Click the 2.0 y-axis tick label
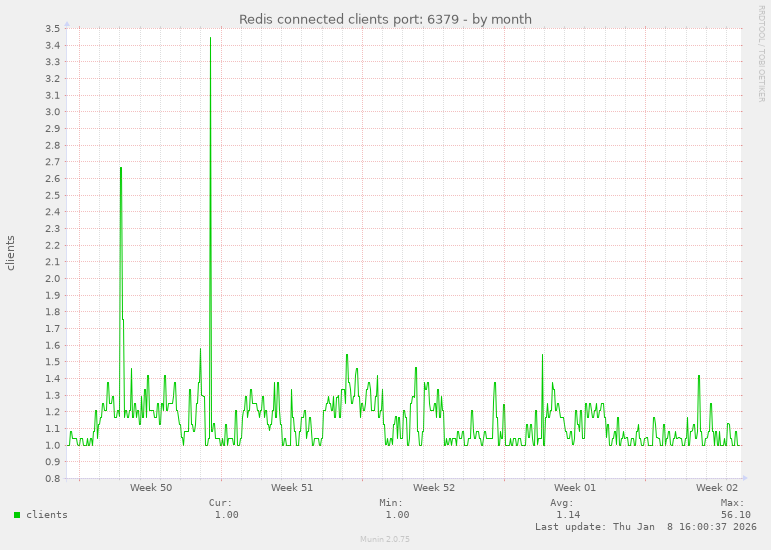The image size is (771, 550). pos(52,278)
